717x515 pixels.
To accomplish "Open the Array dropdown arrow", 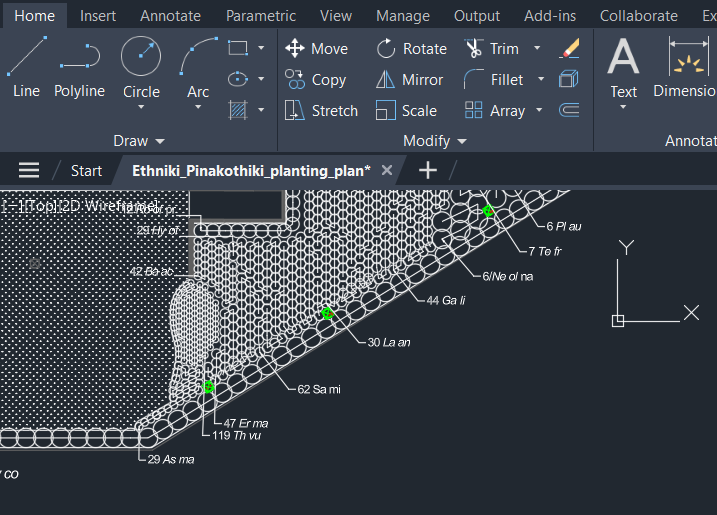I will point(539,111).
